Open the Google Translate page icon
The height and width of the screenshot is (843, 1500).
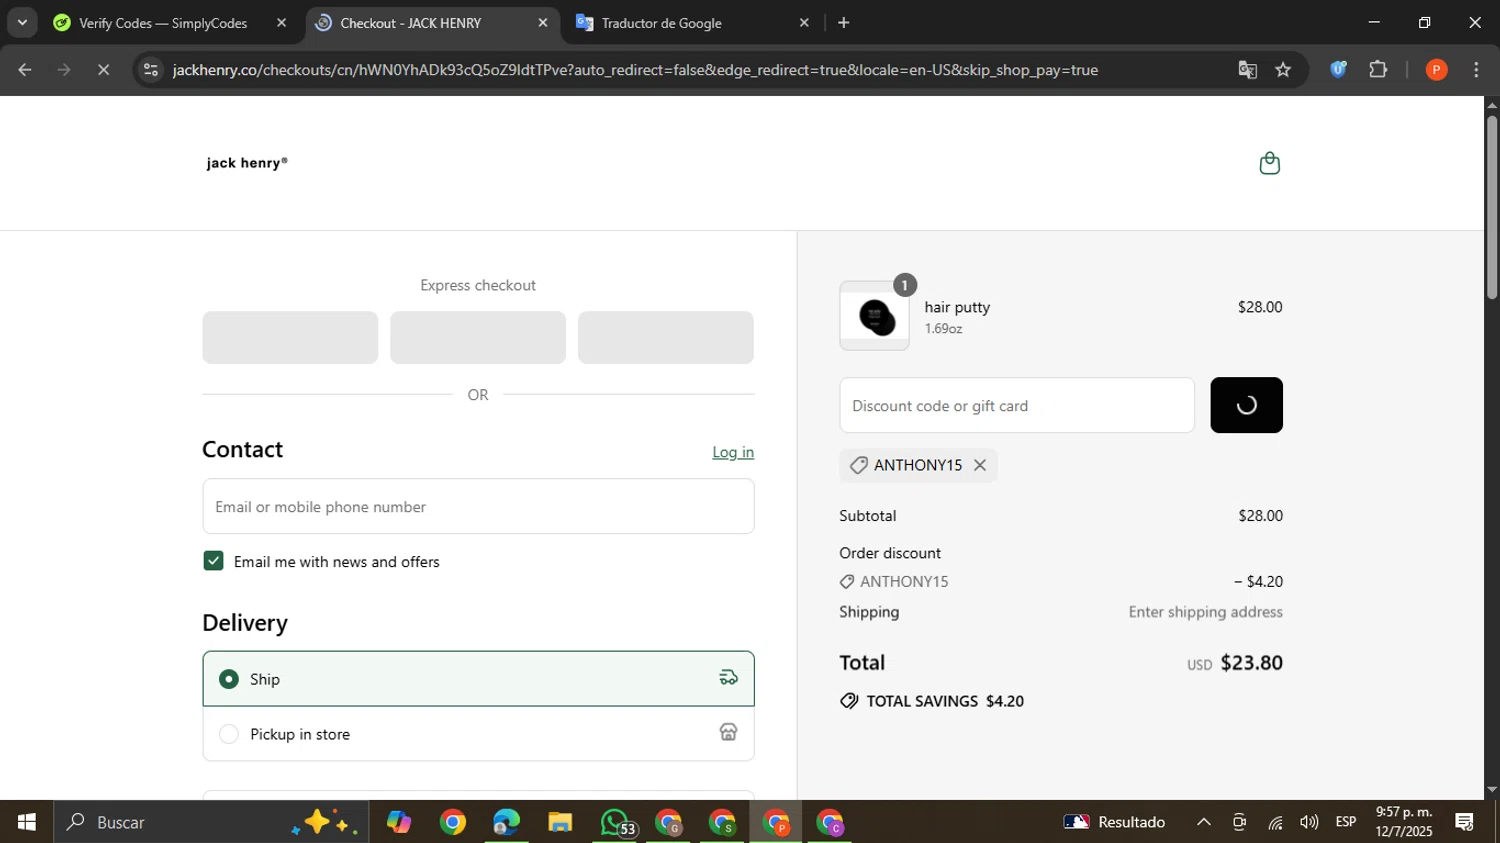1247,70
